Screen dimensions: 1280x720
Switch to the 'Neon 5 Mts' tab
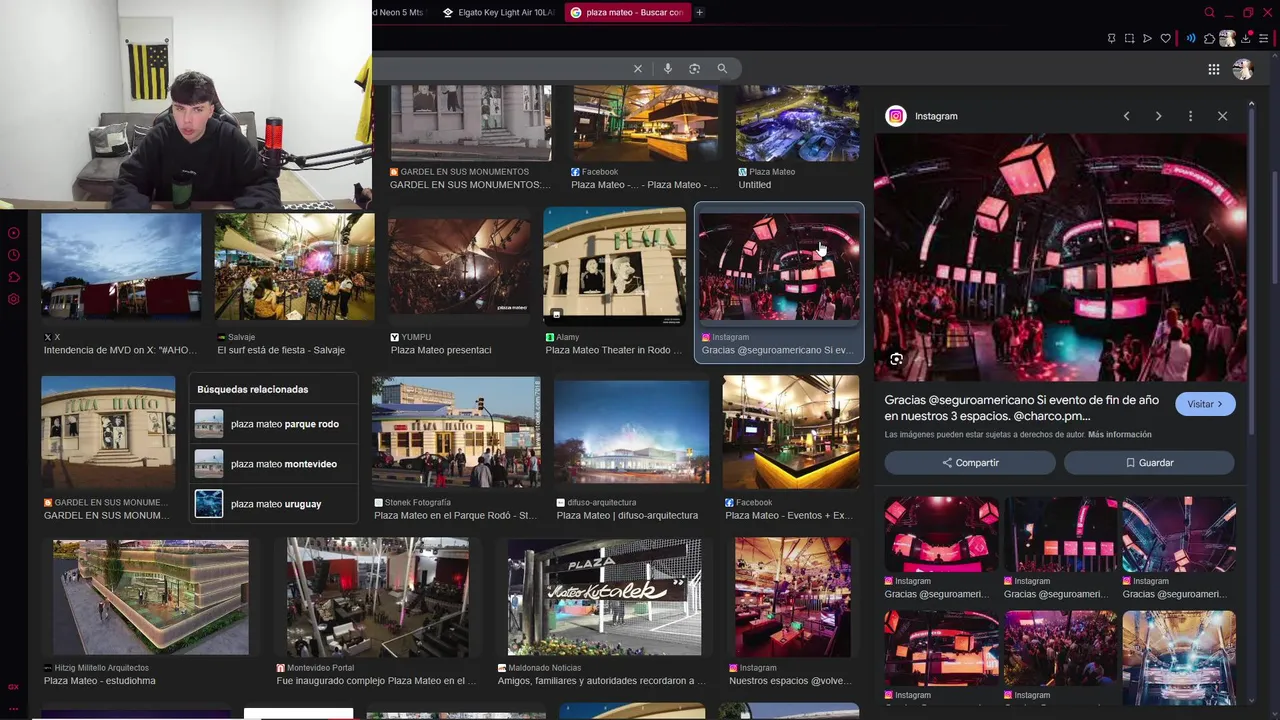[x=400, y=13]
